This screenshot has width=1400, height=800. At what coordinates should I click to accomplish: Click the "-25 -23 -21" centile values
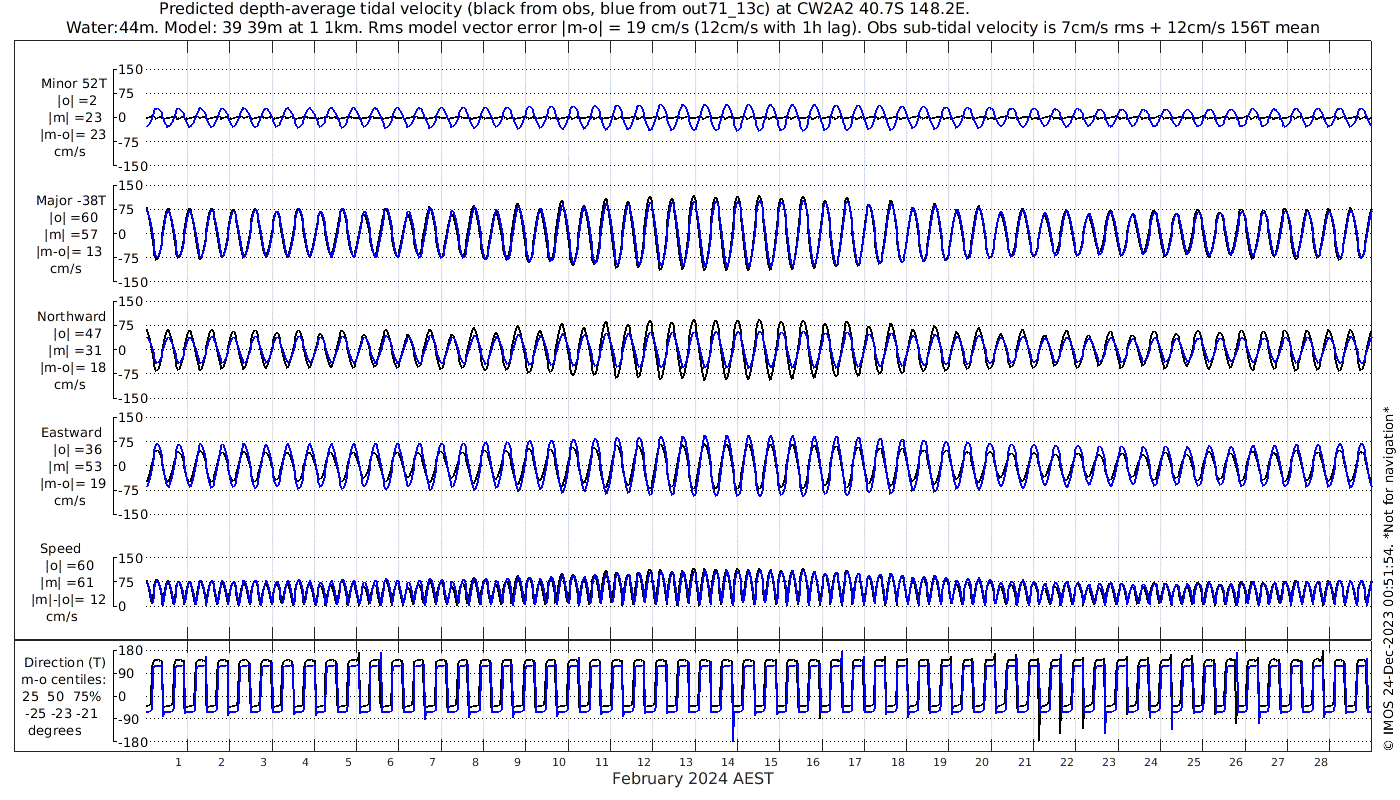point(63,714)
